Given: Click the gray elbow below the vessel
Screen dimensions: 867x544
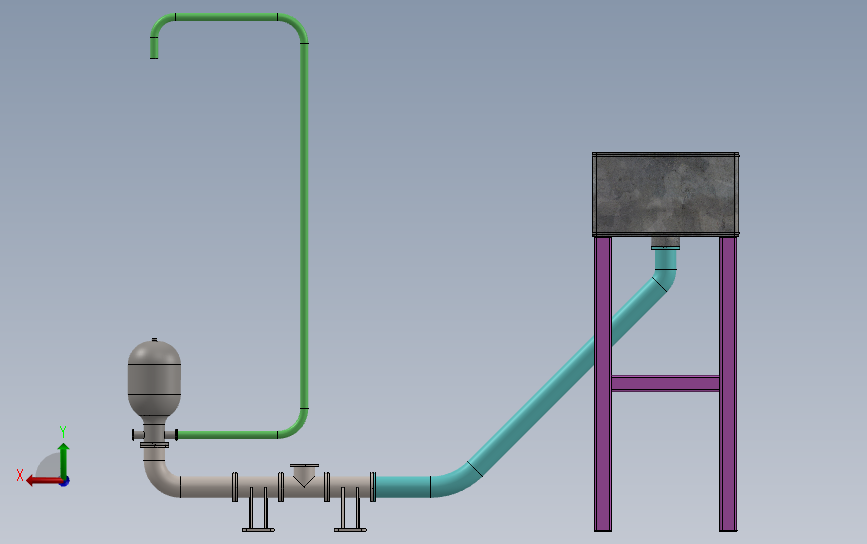Looking at the screenshot, I should tap(160, 479).
